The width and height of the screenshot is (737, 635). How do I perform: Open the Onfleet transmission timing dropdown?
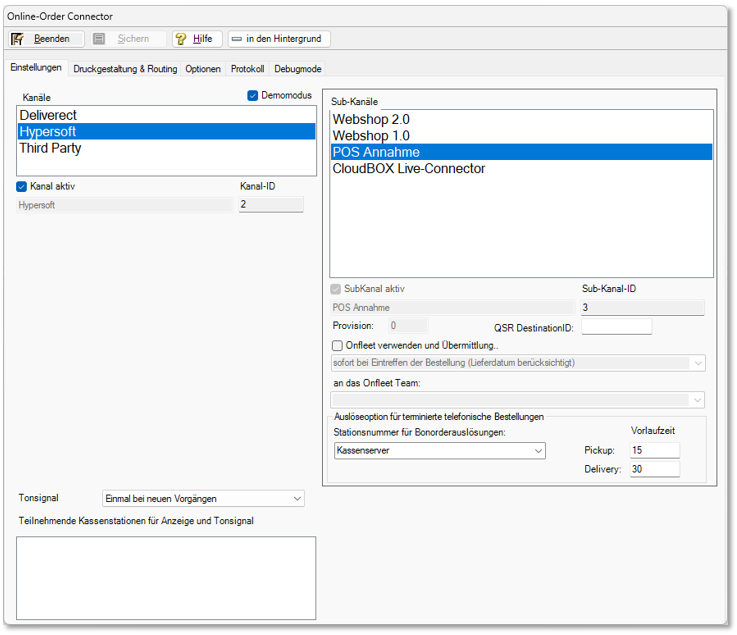pyautogui.click(x=518, y=363)
